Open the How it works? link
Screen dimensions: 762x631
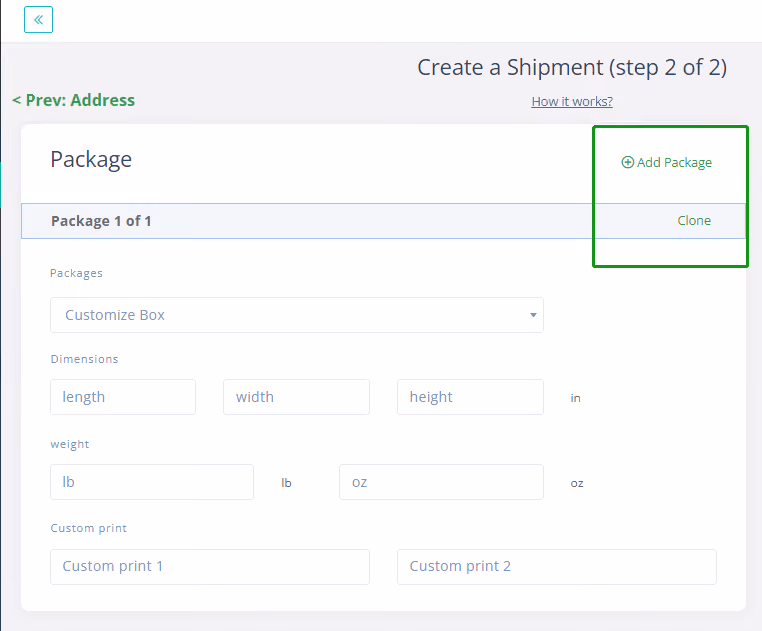572,101
